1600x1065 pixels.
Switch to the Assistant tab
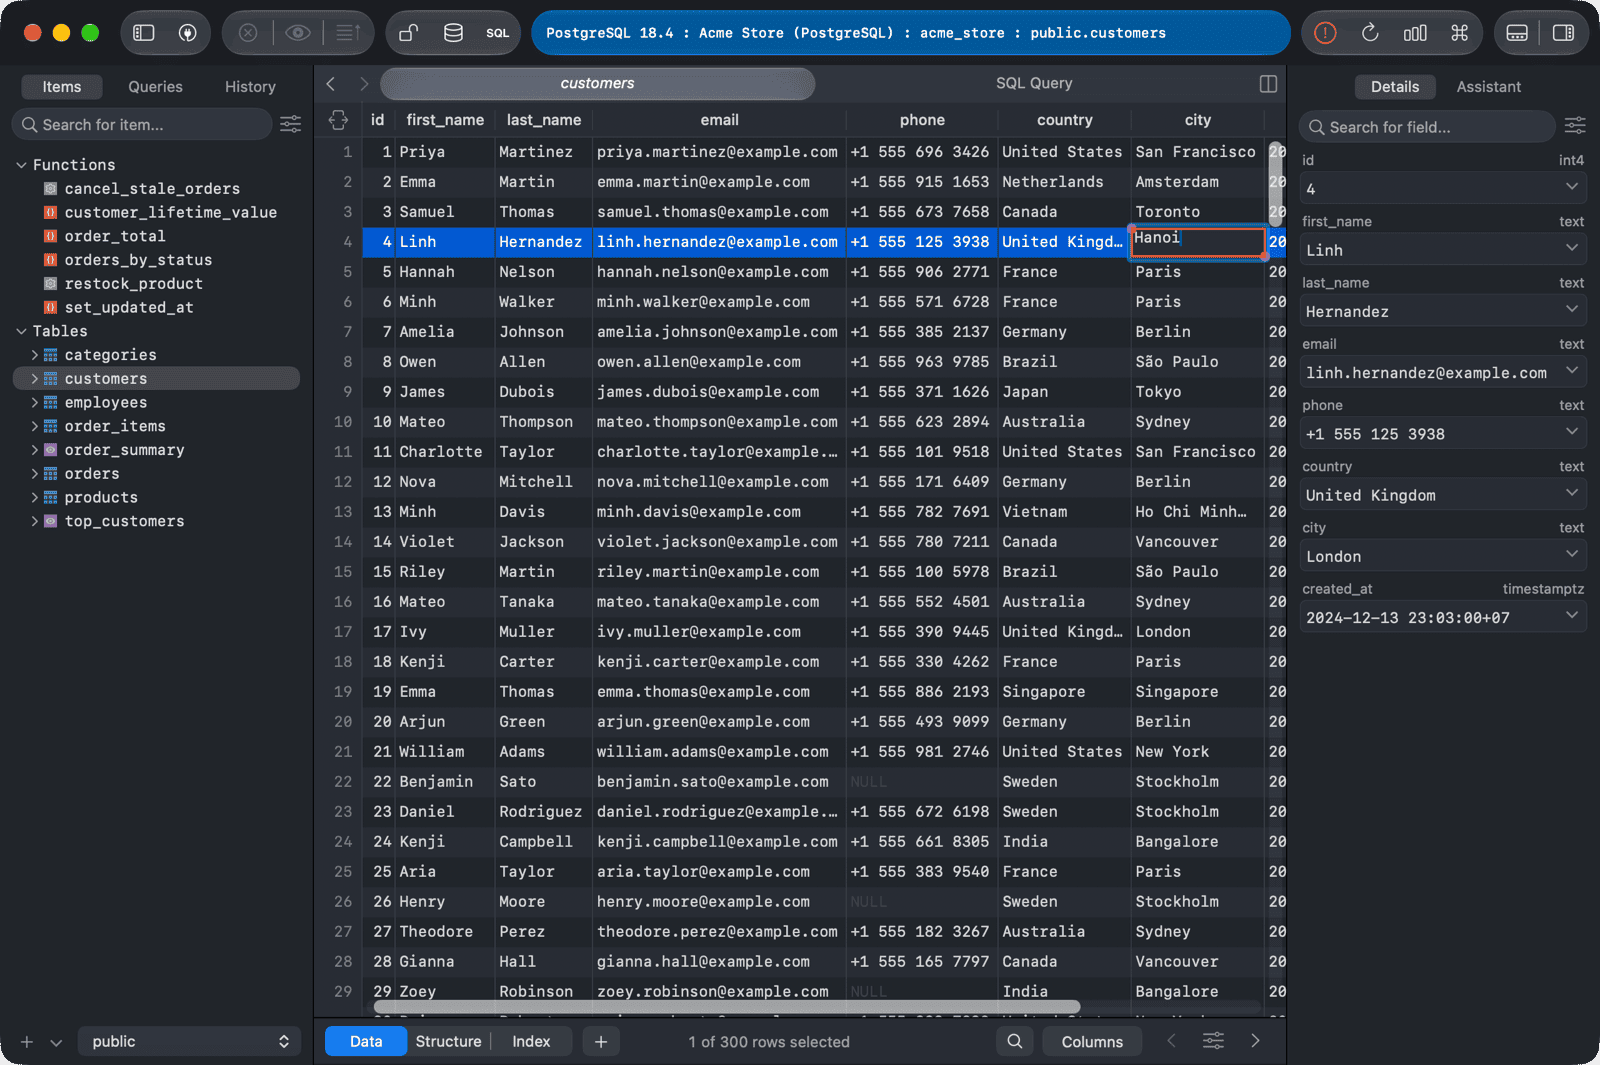[x=1488, y=87]
